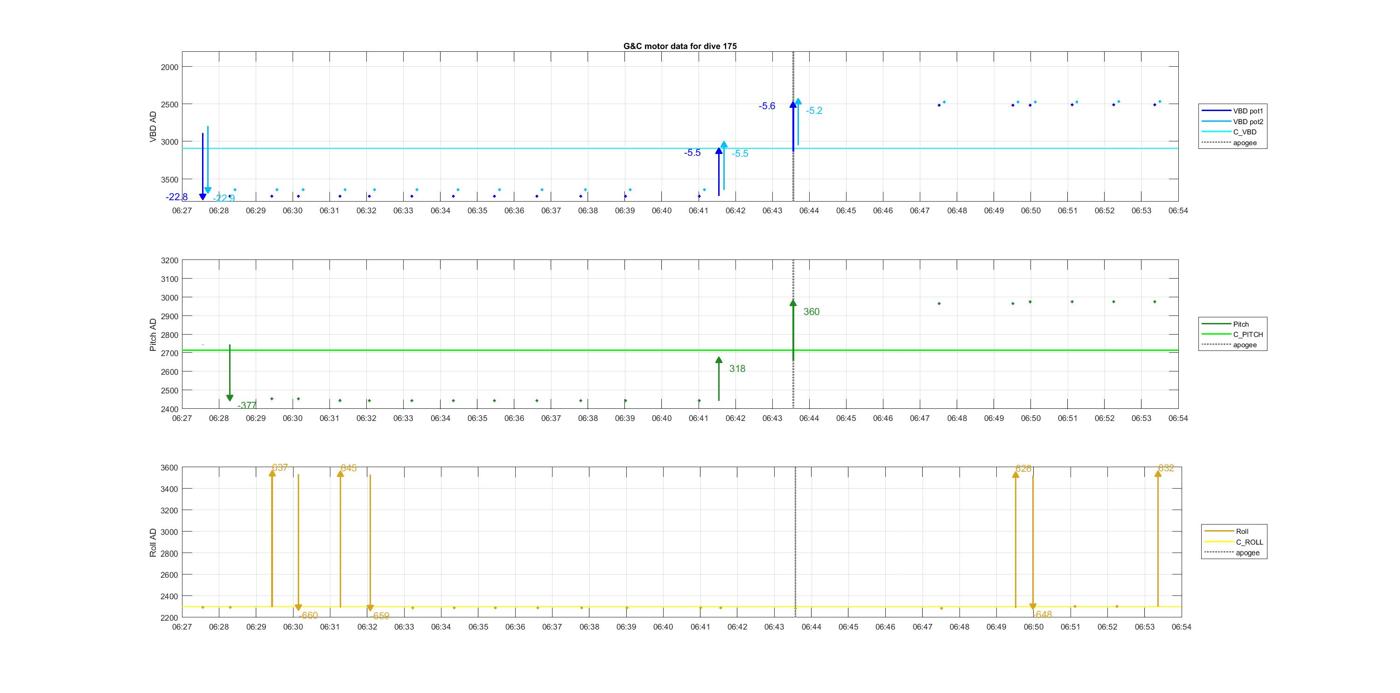Click the '832' roll data label
This screenshot has height=693, width=1400.
tap(1166, 468)
